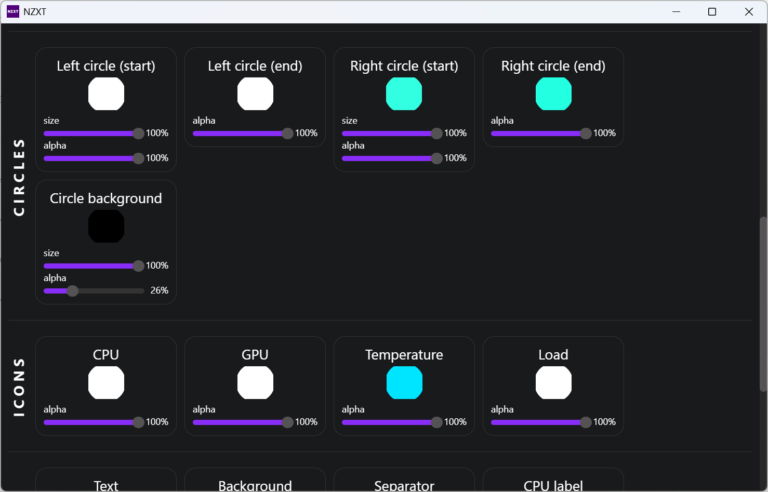Adjust the Temperature icon alpha slider
The height and width of the screenshot is (492, 768).
(x=390, y=422)
